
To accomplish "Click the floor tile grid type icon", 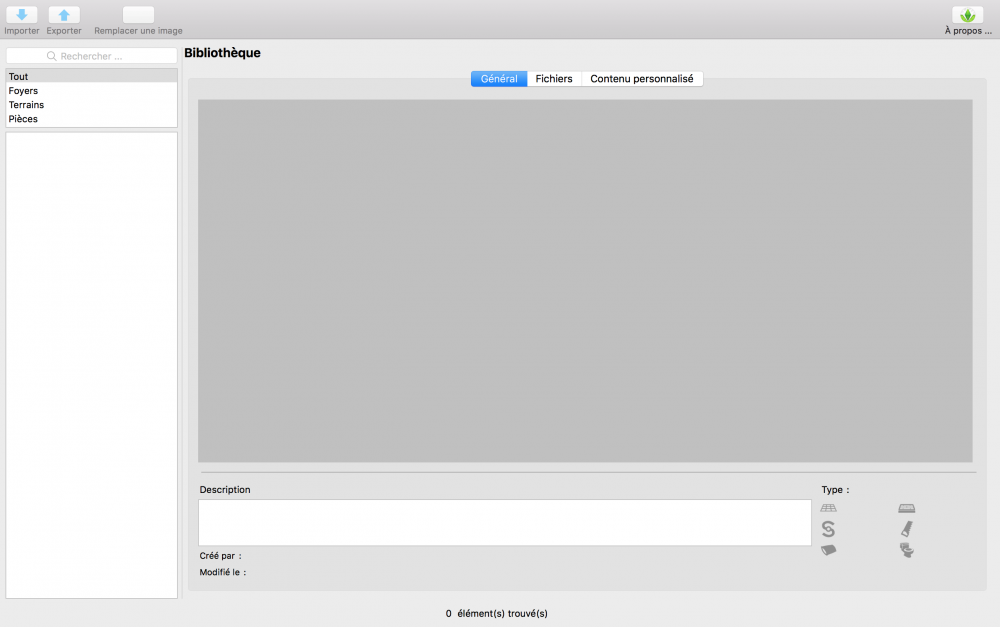I will tap(828, 508).
